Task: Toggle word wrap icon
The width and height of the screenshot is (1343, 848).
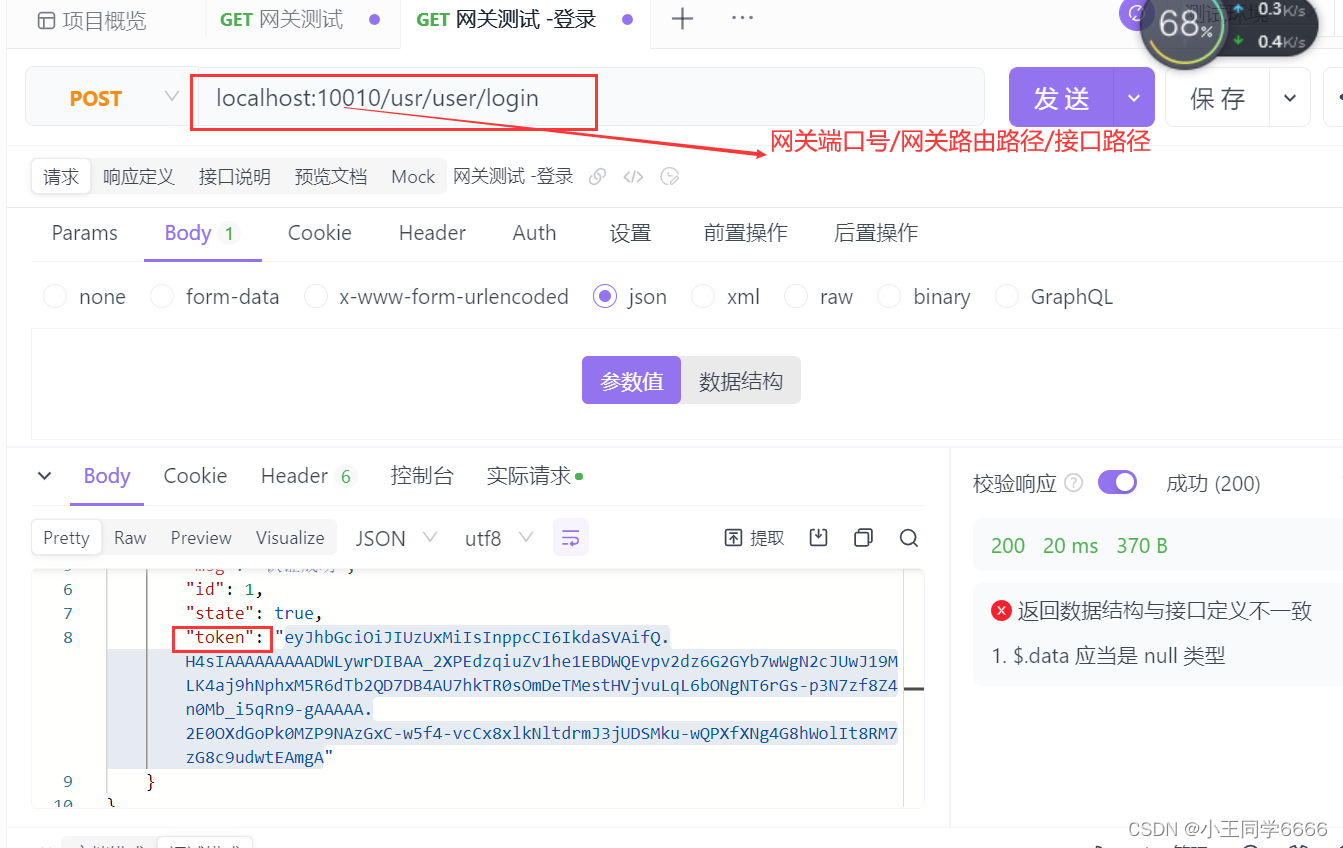Action: 571,537
